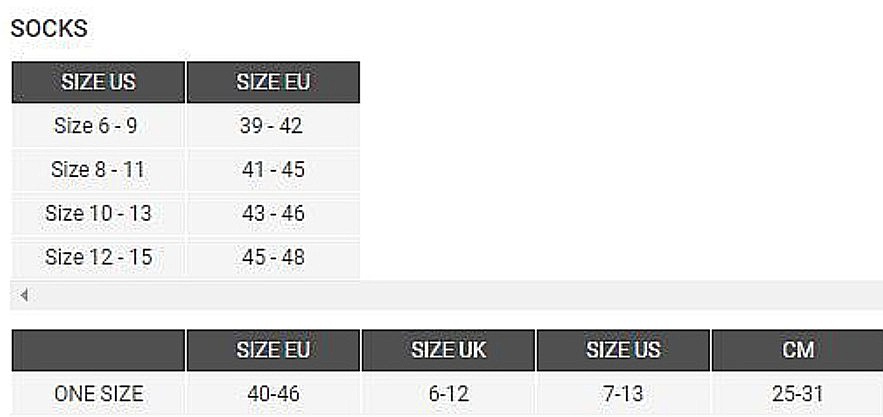
Task: Click the 40-46 EU value cell
Action: click(x=273, y=394)
